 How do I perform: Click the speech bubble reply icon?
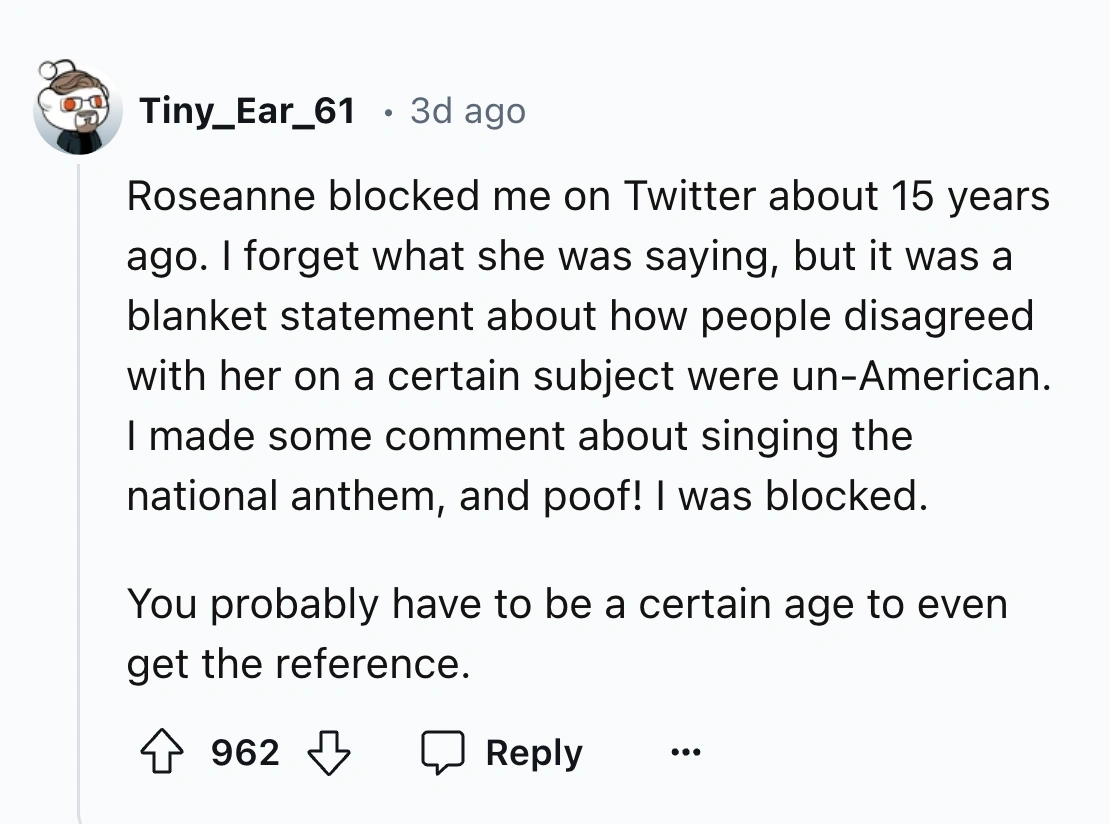point(443,752)
